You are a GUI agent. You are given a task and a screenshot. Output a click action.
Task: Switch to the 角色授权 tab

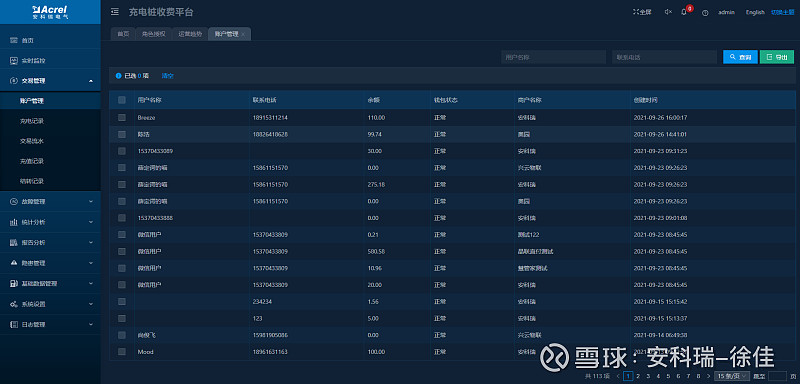(154, 34)
